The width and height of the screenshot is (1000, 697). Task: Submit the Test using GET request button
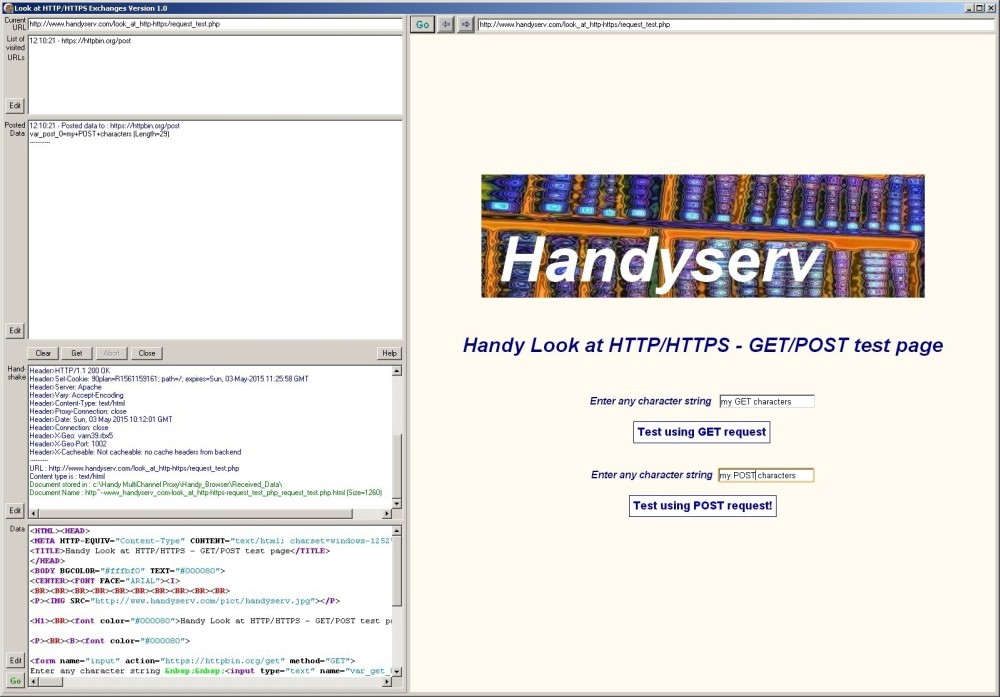point(702,432)
